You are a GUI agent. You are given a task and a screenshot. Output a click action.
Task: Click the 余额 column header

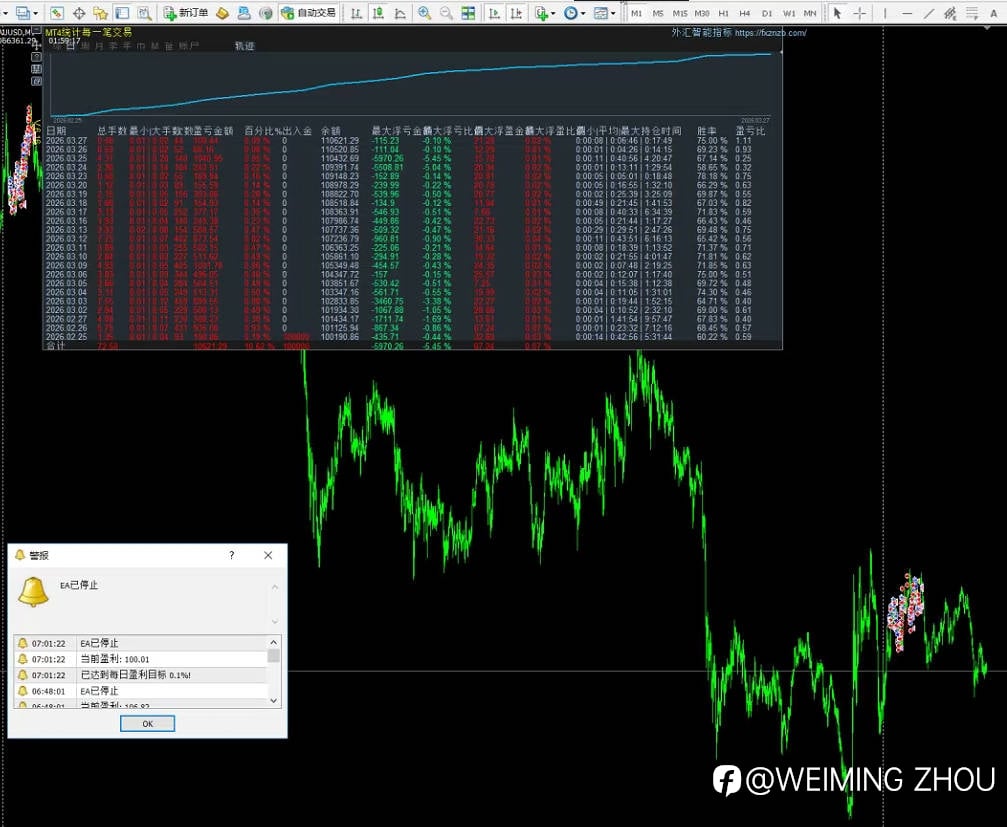click(x=331, y=131)
